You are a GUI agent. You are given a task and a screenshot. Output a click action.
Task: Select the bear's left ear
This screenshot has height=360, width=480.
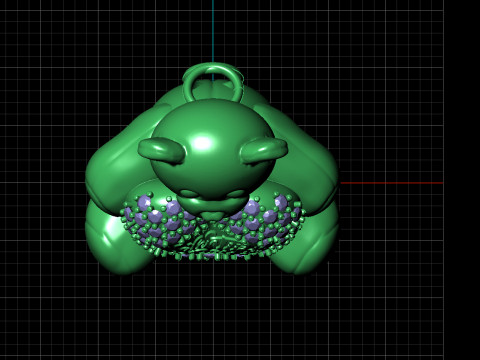pos(161,152)
